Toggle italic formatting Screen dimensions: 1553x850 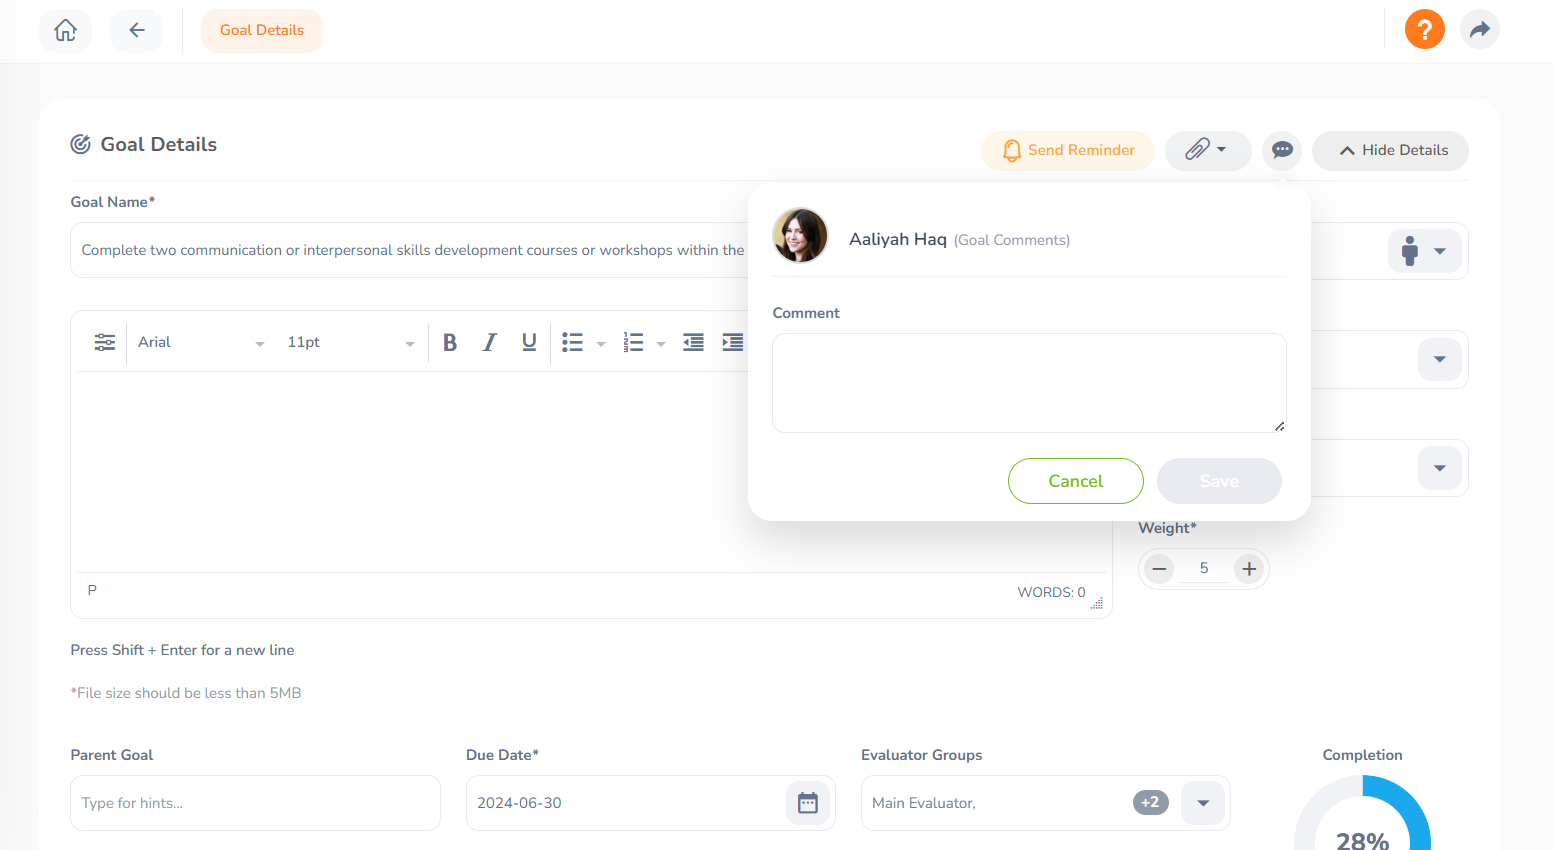pyautogui.click(x=489, y=342)
